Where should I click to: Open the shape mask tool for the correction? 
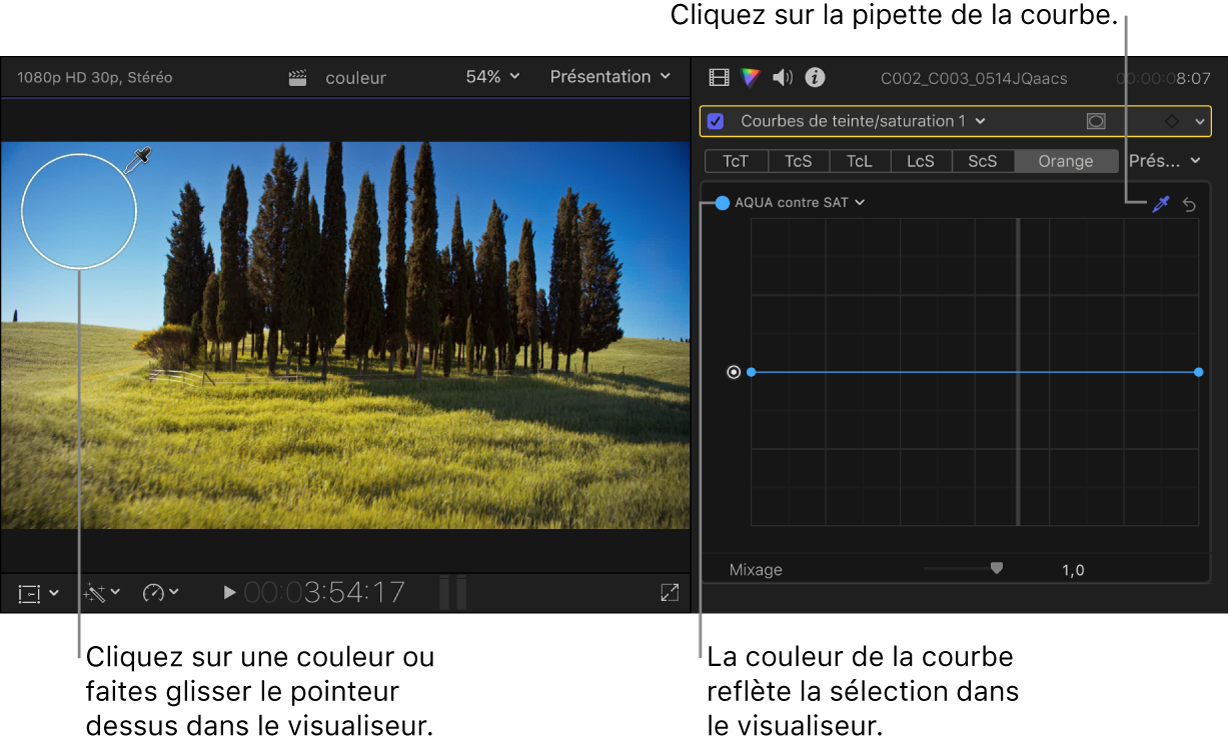pos(1096,120)
